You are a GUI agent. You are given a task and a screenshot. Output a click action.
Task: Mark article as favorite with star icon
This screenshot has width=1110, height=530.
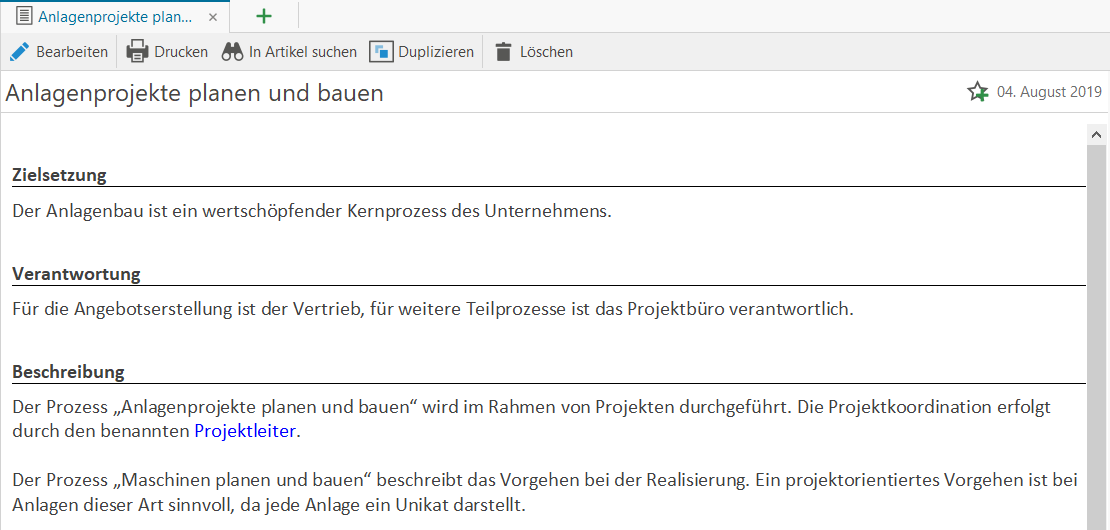point(977,92)
